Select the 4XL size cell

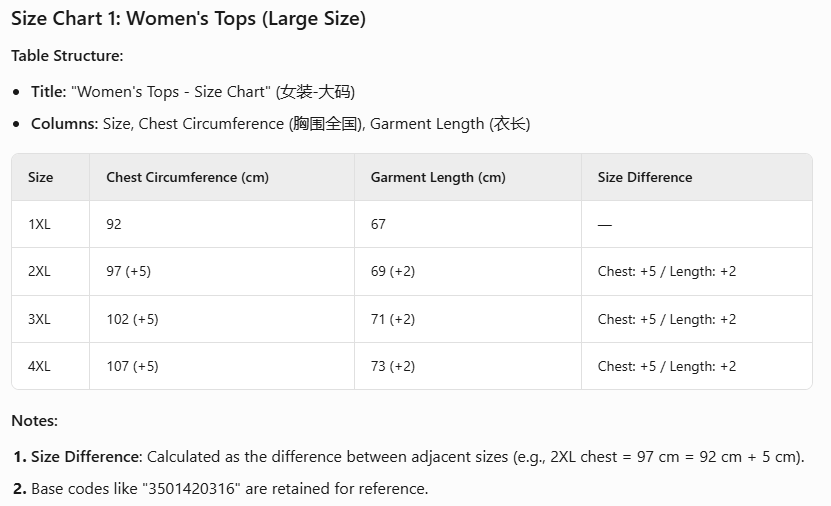click(39, 366)
